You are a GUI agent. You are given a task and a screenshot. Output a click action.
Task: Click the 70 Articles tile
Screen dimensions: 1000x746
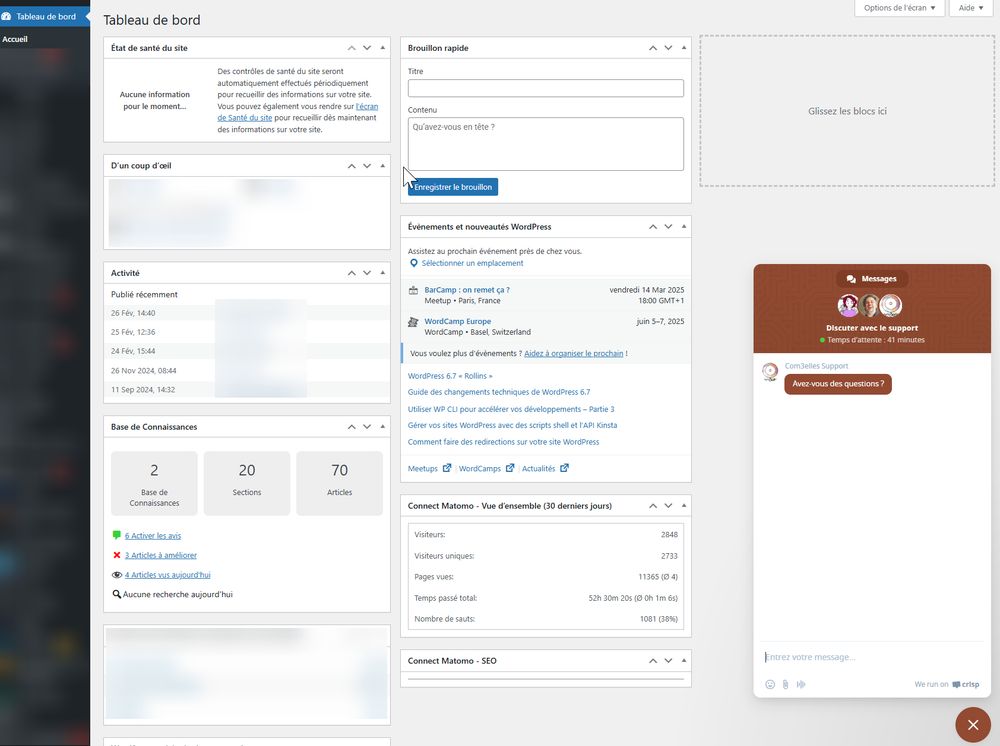[339, 483]
